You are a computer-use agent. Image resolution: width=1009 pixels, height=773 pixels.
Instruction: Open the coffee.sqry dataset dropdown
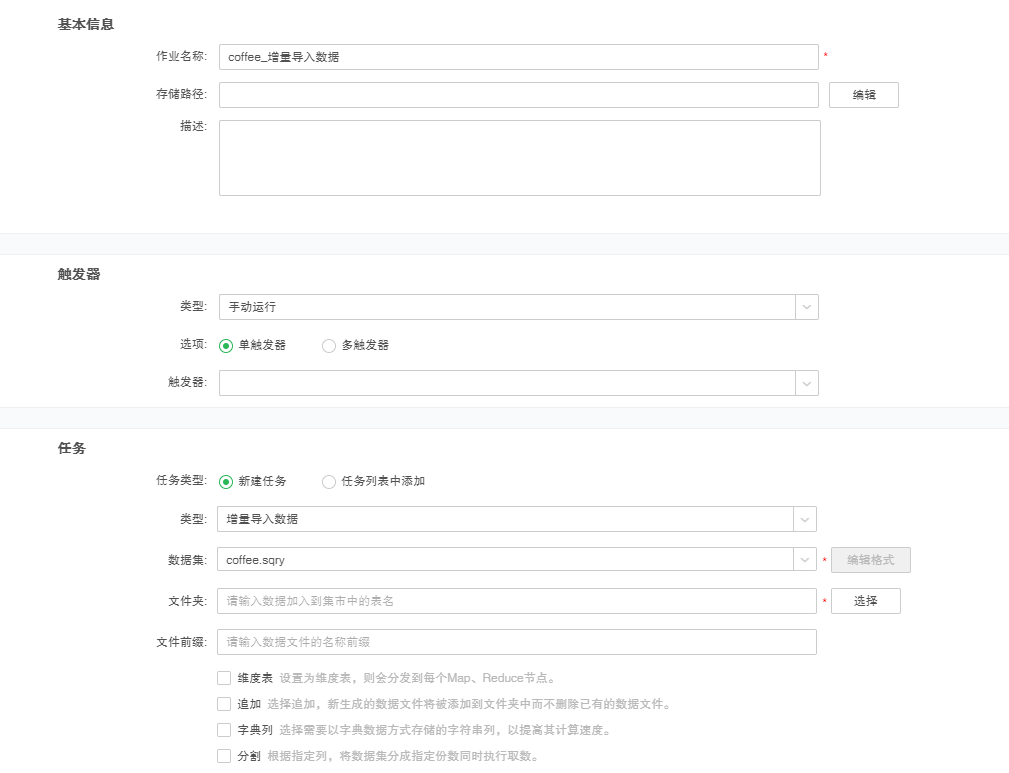806,561
